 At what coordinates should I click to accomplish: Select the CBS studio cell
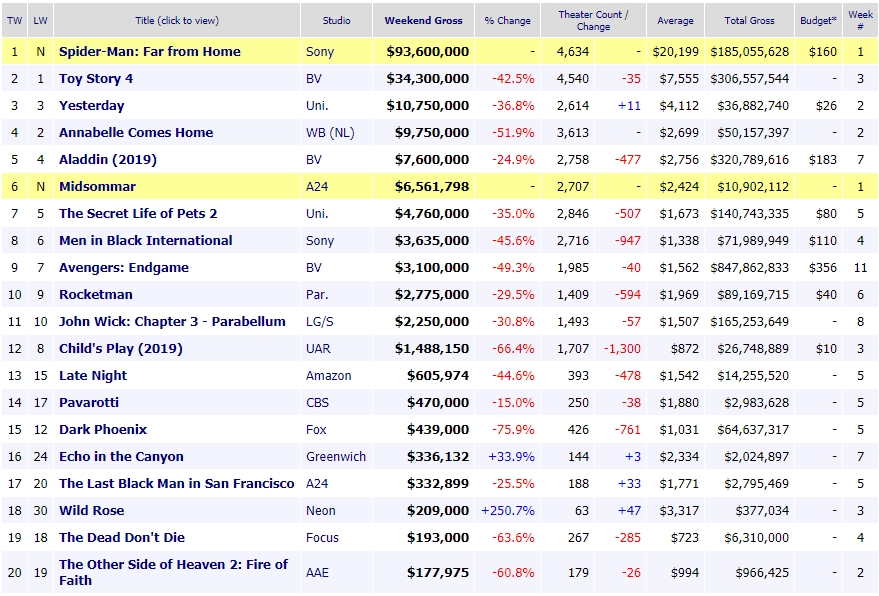pos(317,402)
